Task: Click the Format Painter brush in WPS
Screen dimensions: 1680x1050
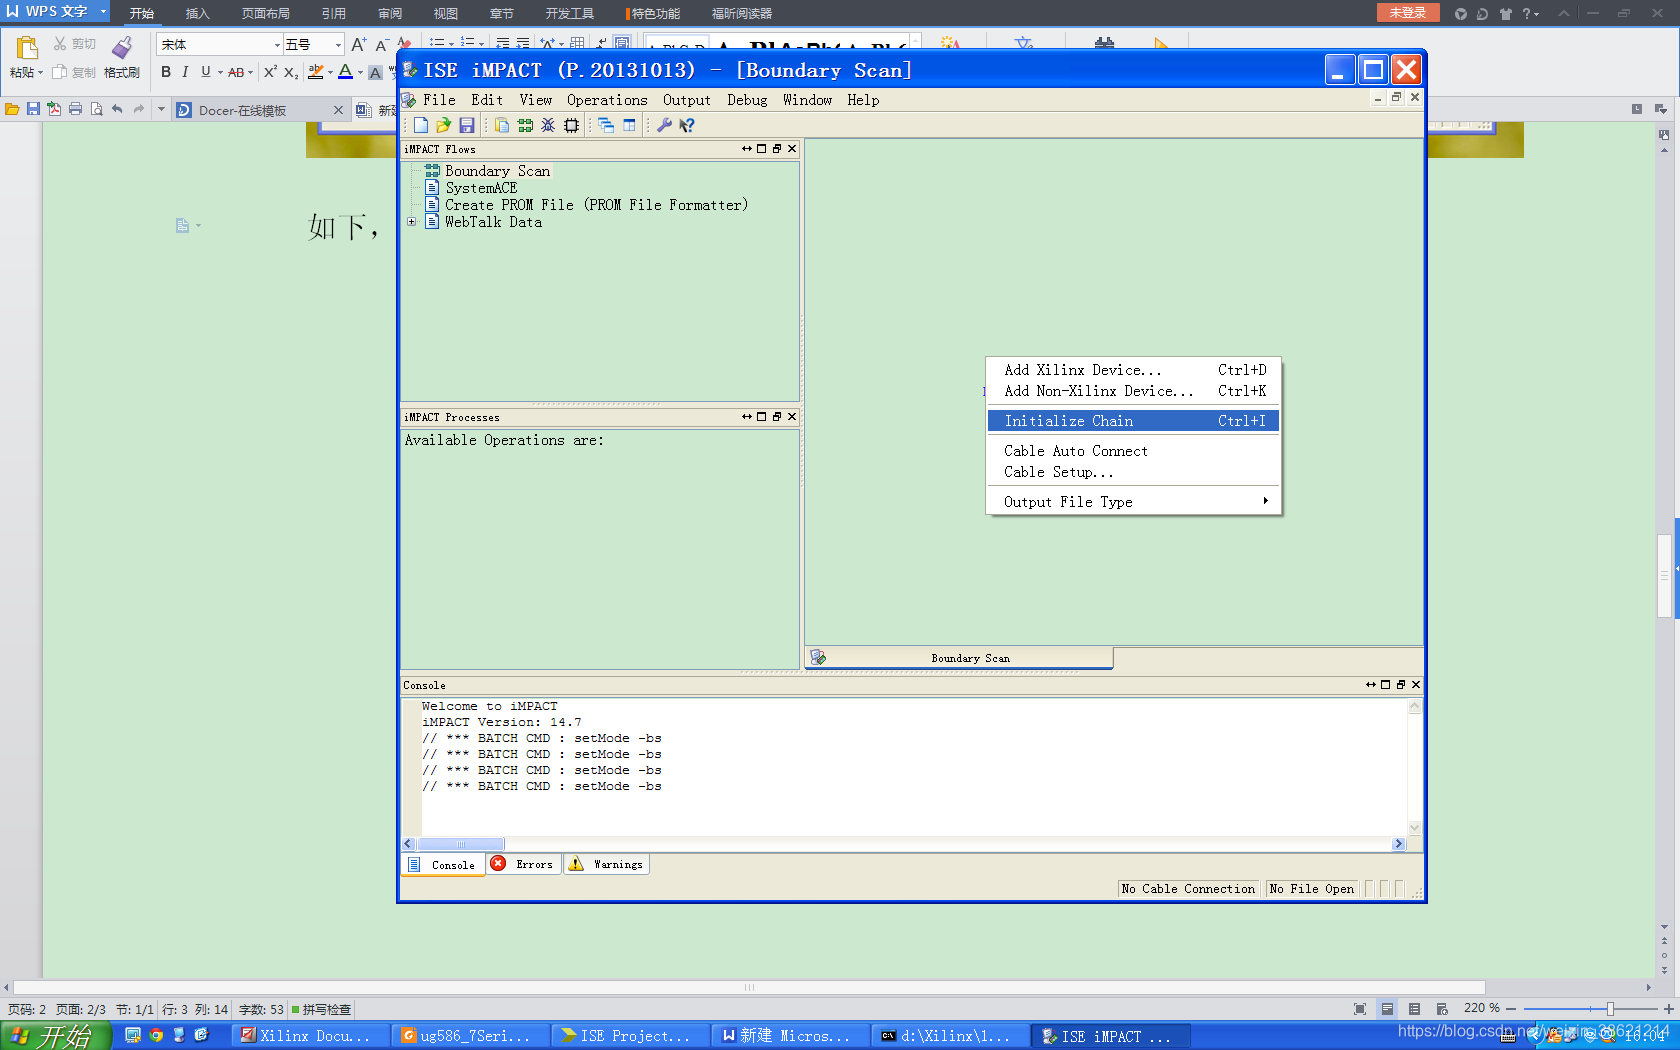Action: coord(122,47)
